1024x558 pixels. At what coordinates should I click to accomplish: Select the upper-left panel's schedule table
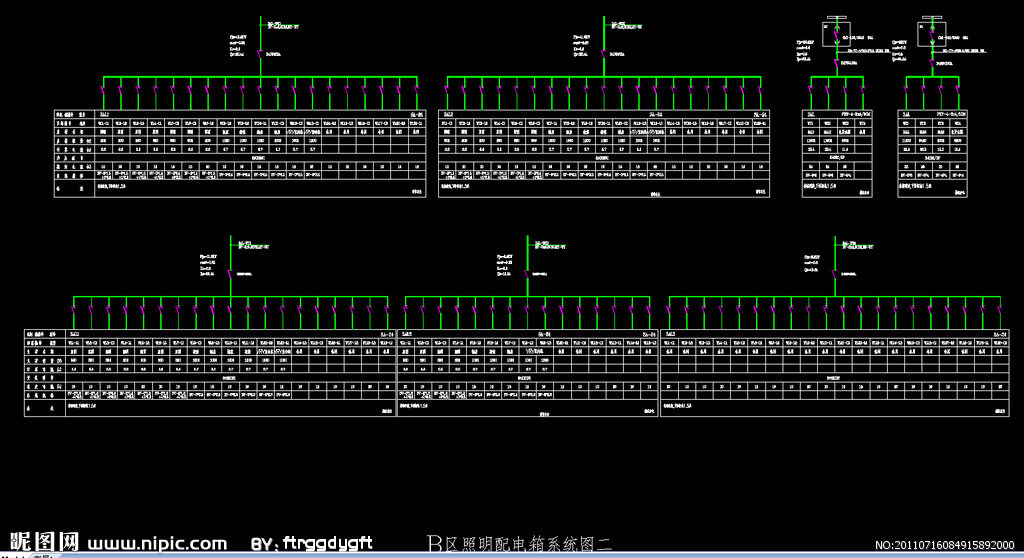click(x=240, y=154)
